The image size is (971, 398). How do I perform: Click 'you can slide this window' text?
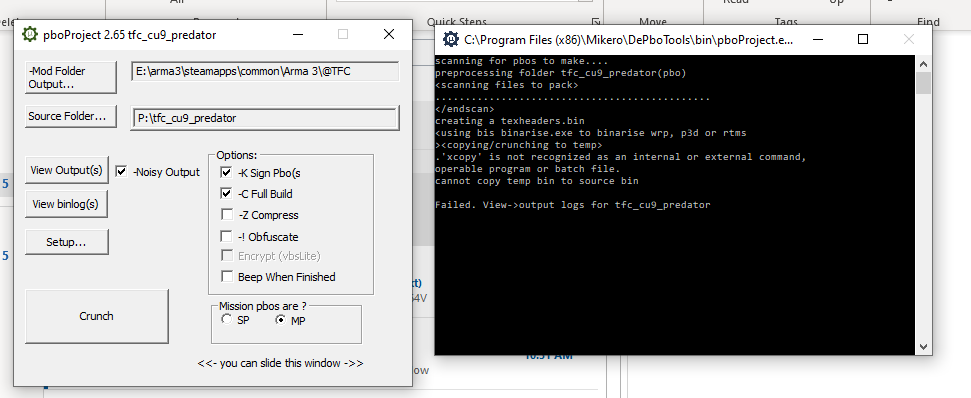[x=281, y=363]
